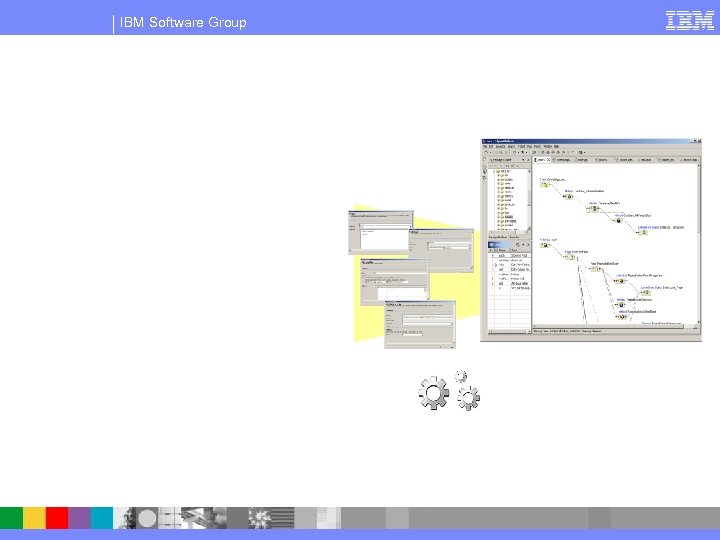This screenshot has height=540, width=720.
Task: Click the dialog containing the white list box
Action: (381, 232)
